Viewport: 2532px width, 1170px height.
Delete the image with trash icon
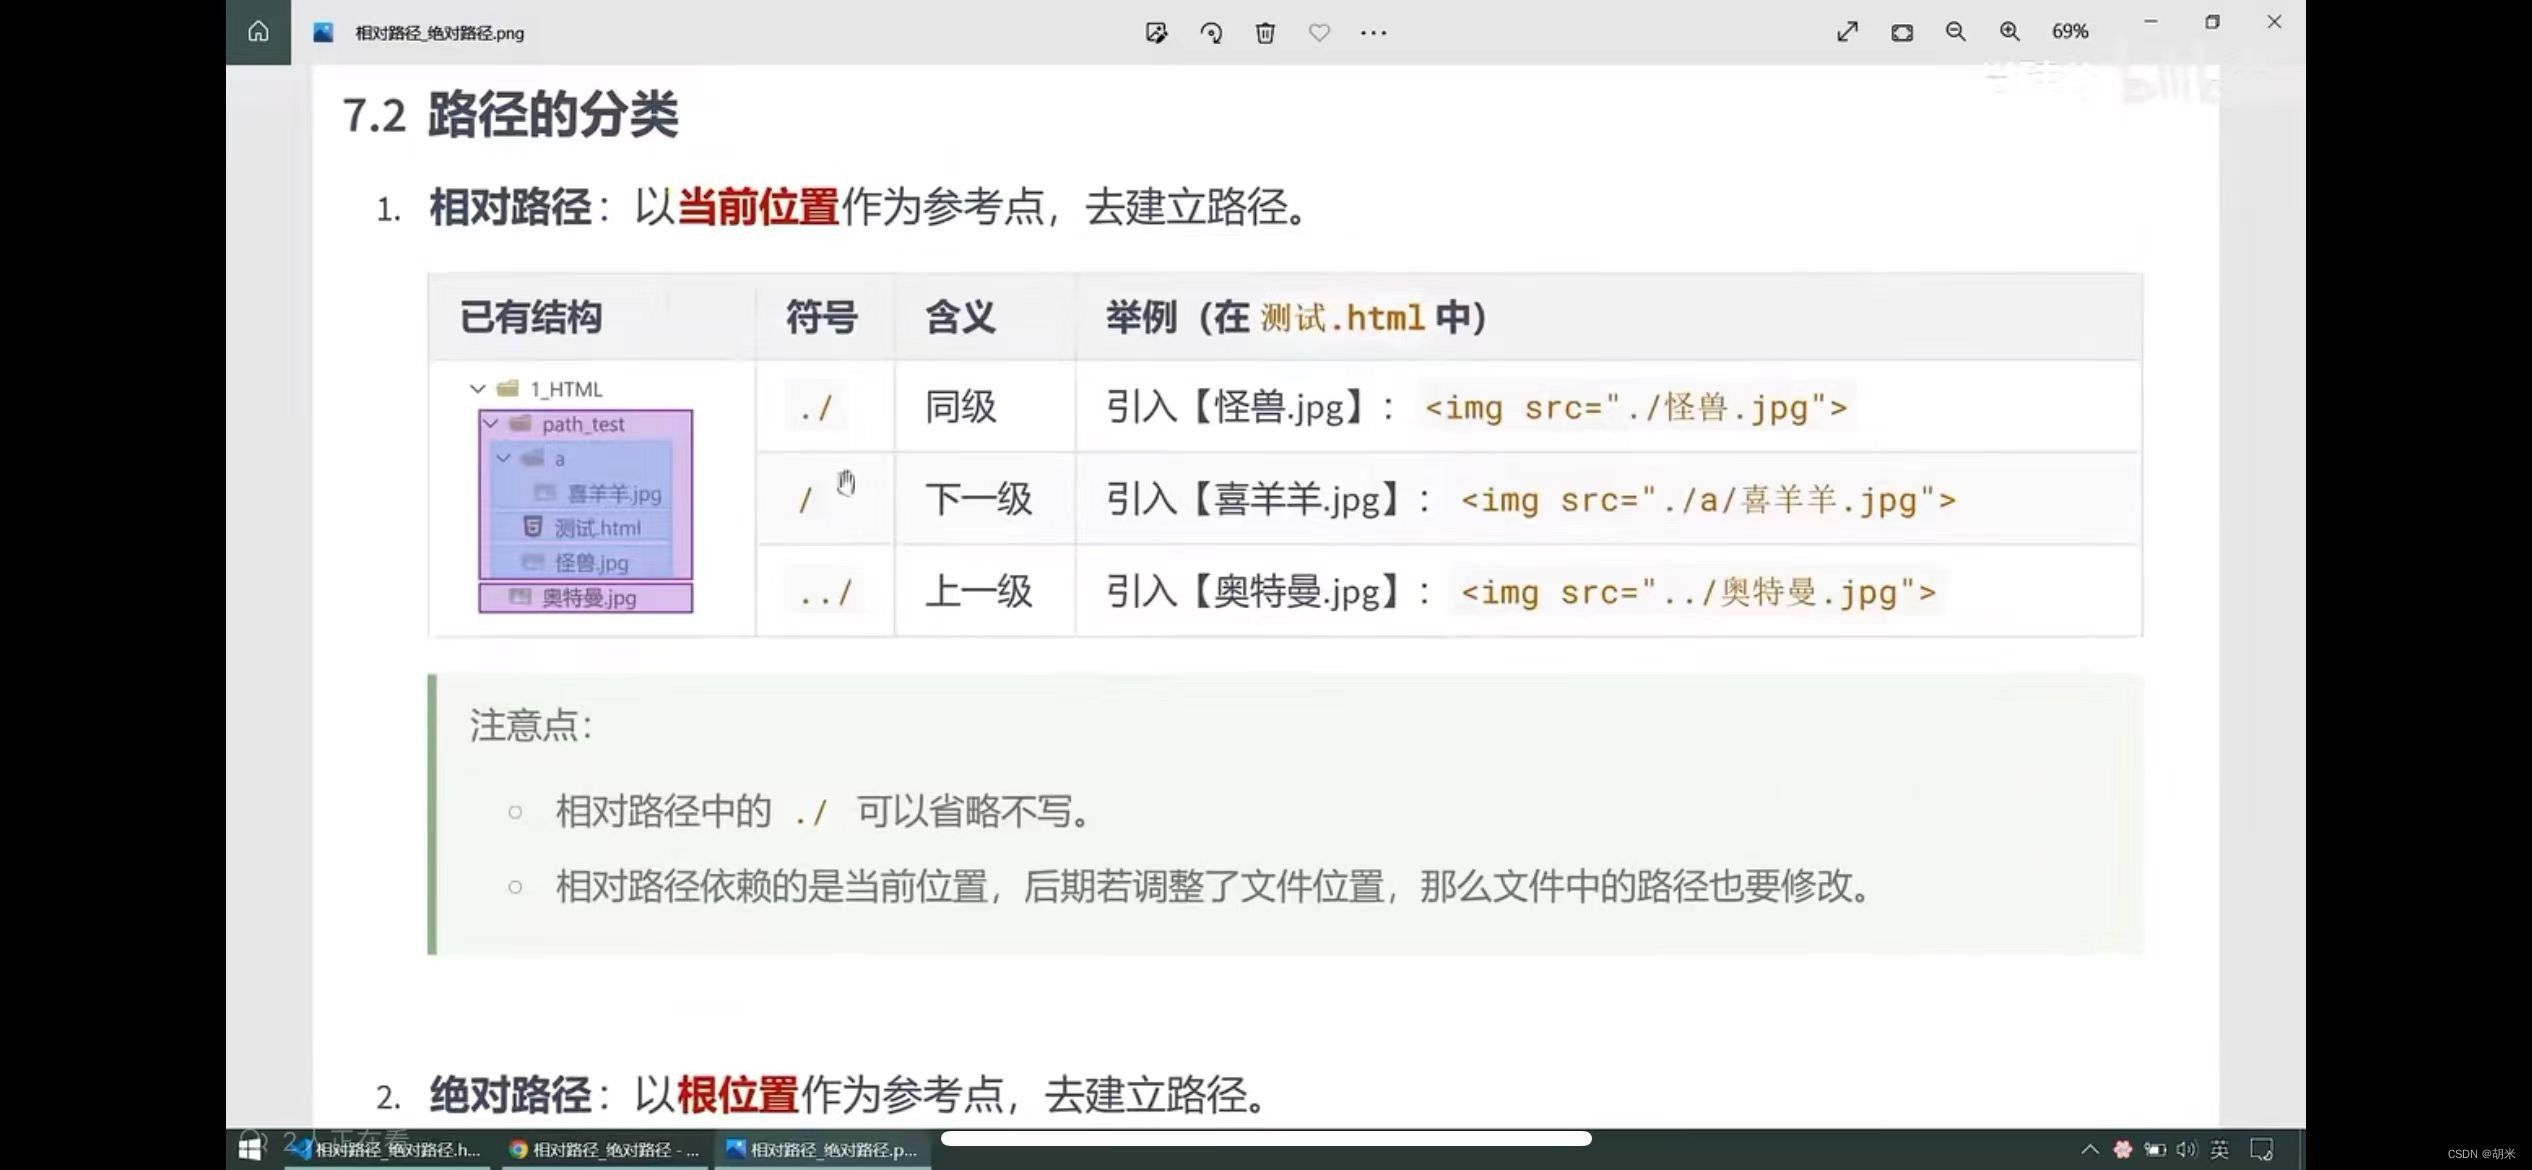tap(1265, 33)
